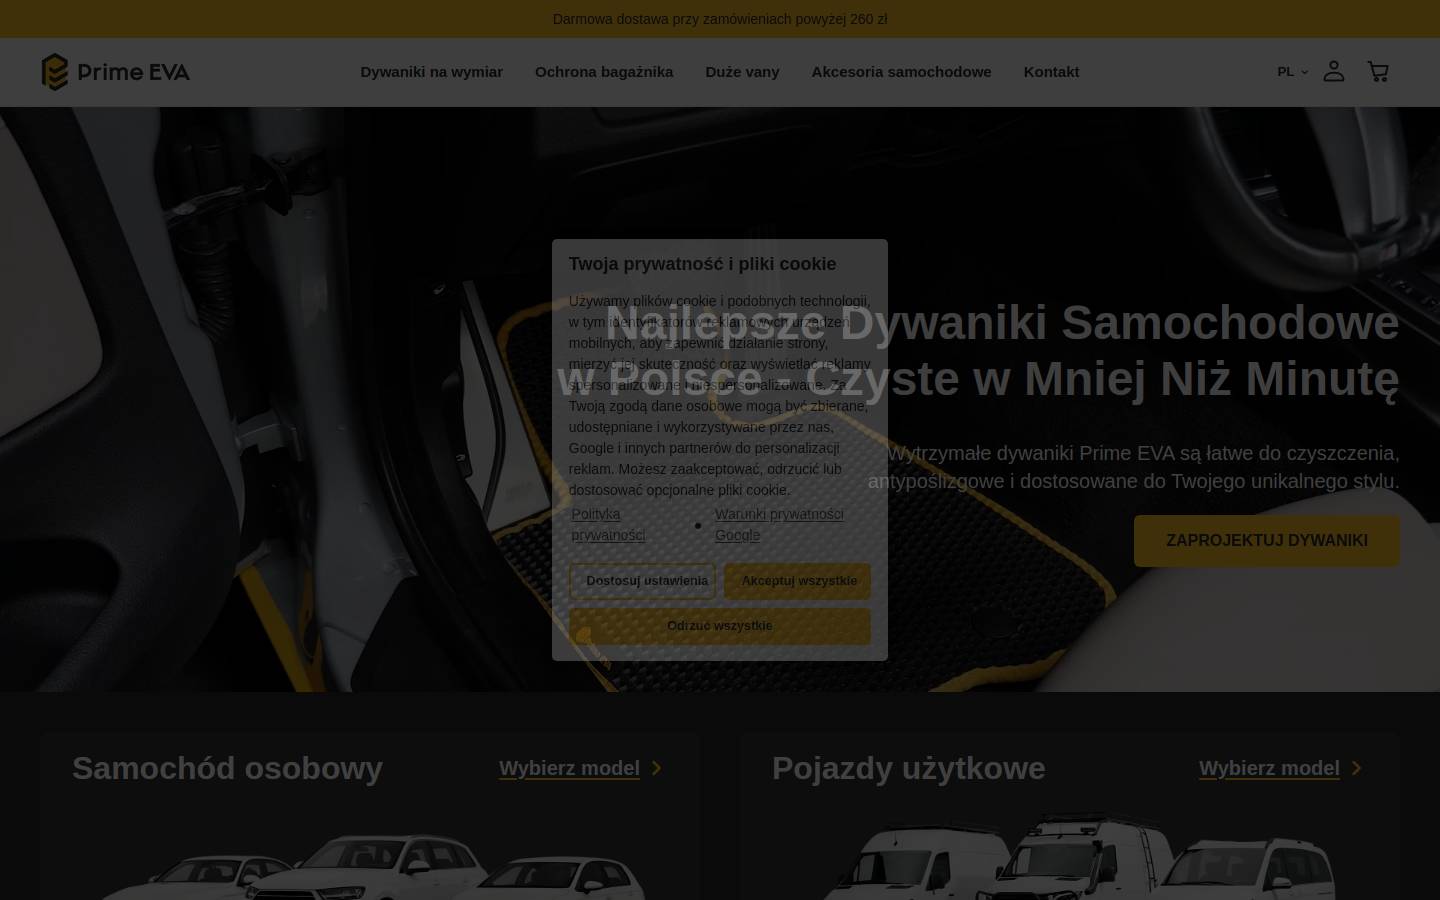The height and width of the screenshot is (900, 1440).
Task: Accept all cookies with Akceptuj wszystkie
Action: tap(798, 581)
